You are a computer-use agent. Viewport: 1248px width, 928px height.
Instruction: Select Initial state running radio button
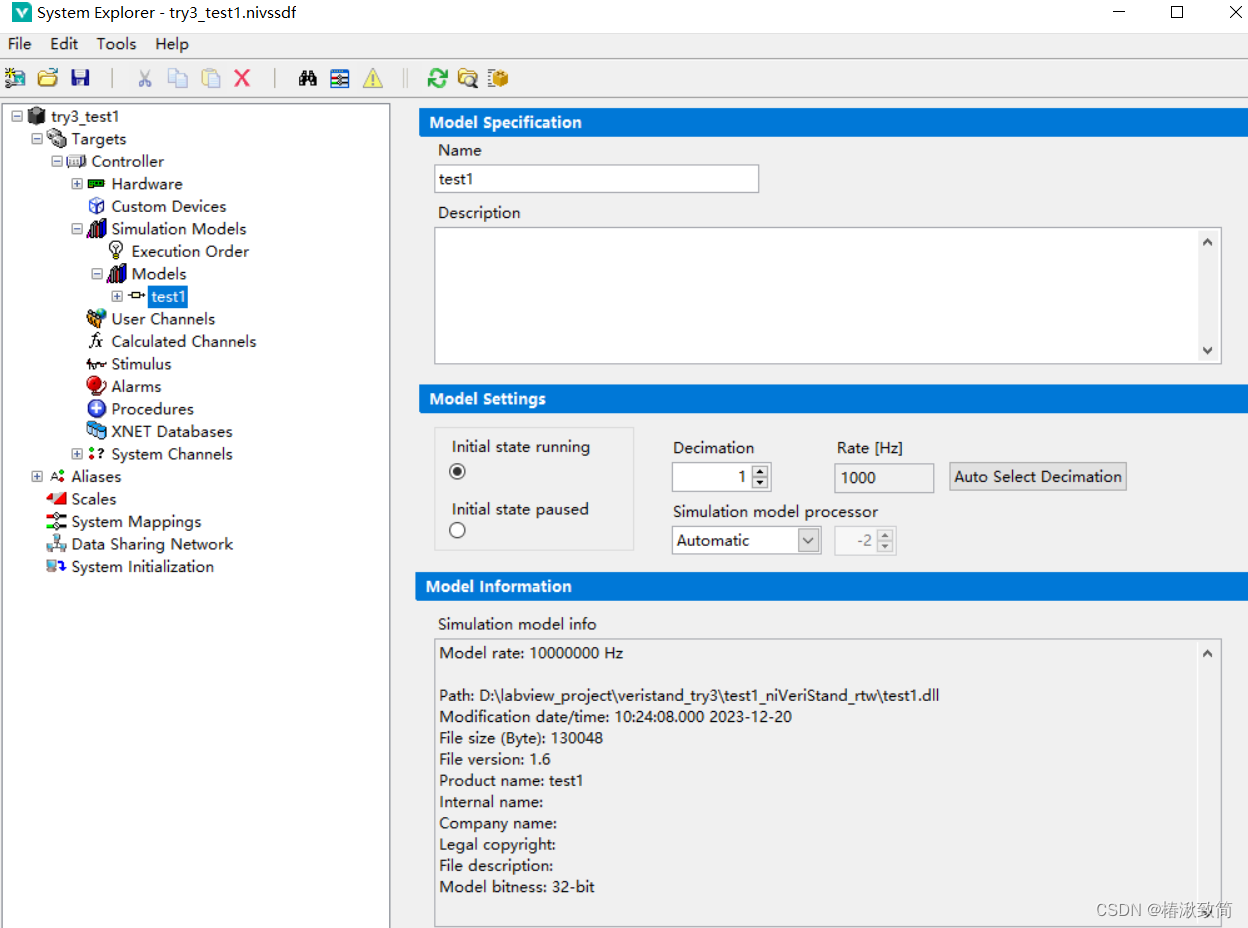point(457,471)
